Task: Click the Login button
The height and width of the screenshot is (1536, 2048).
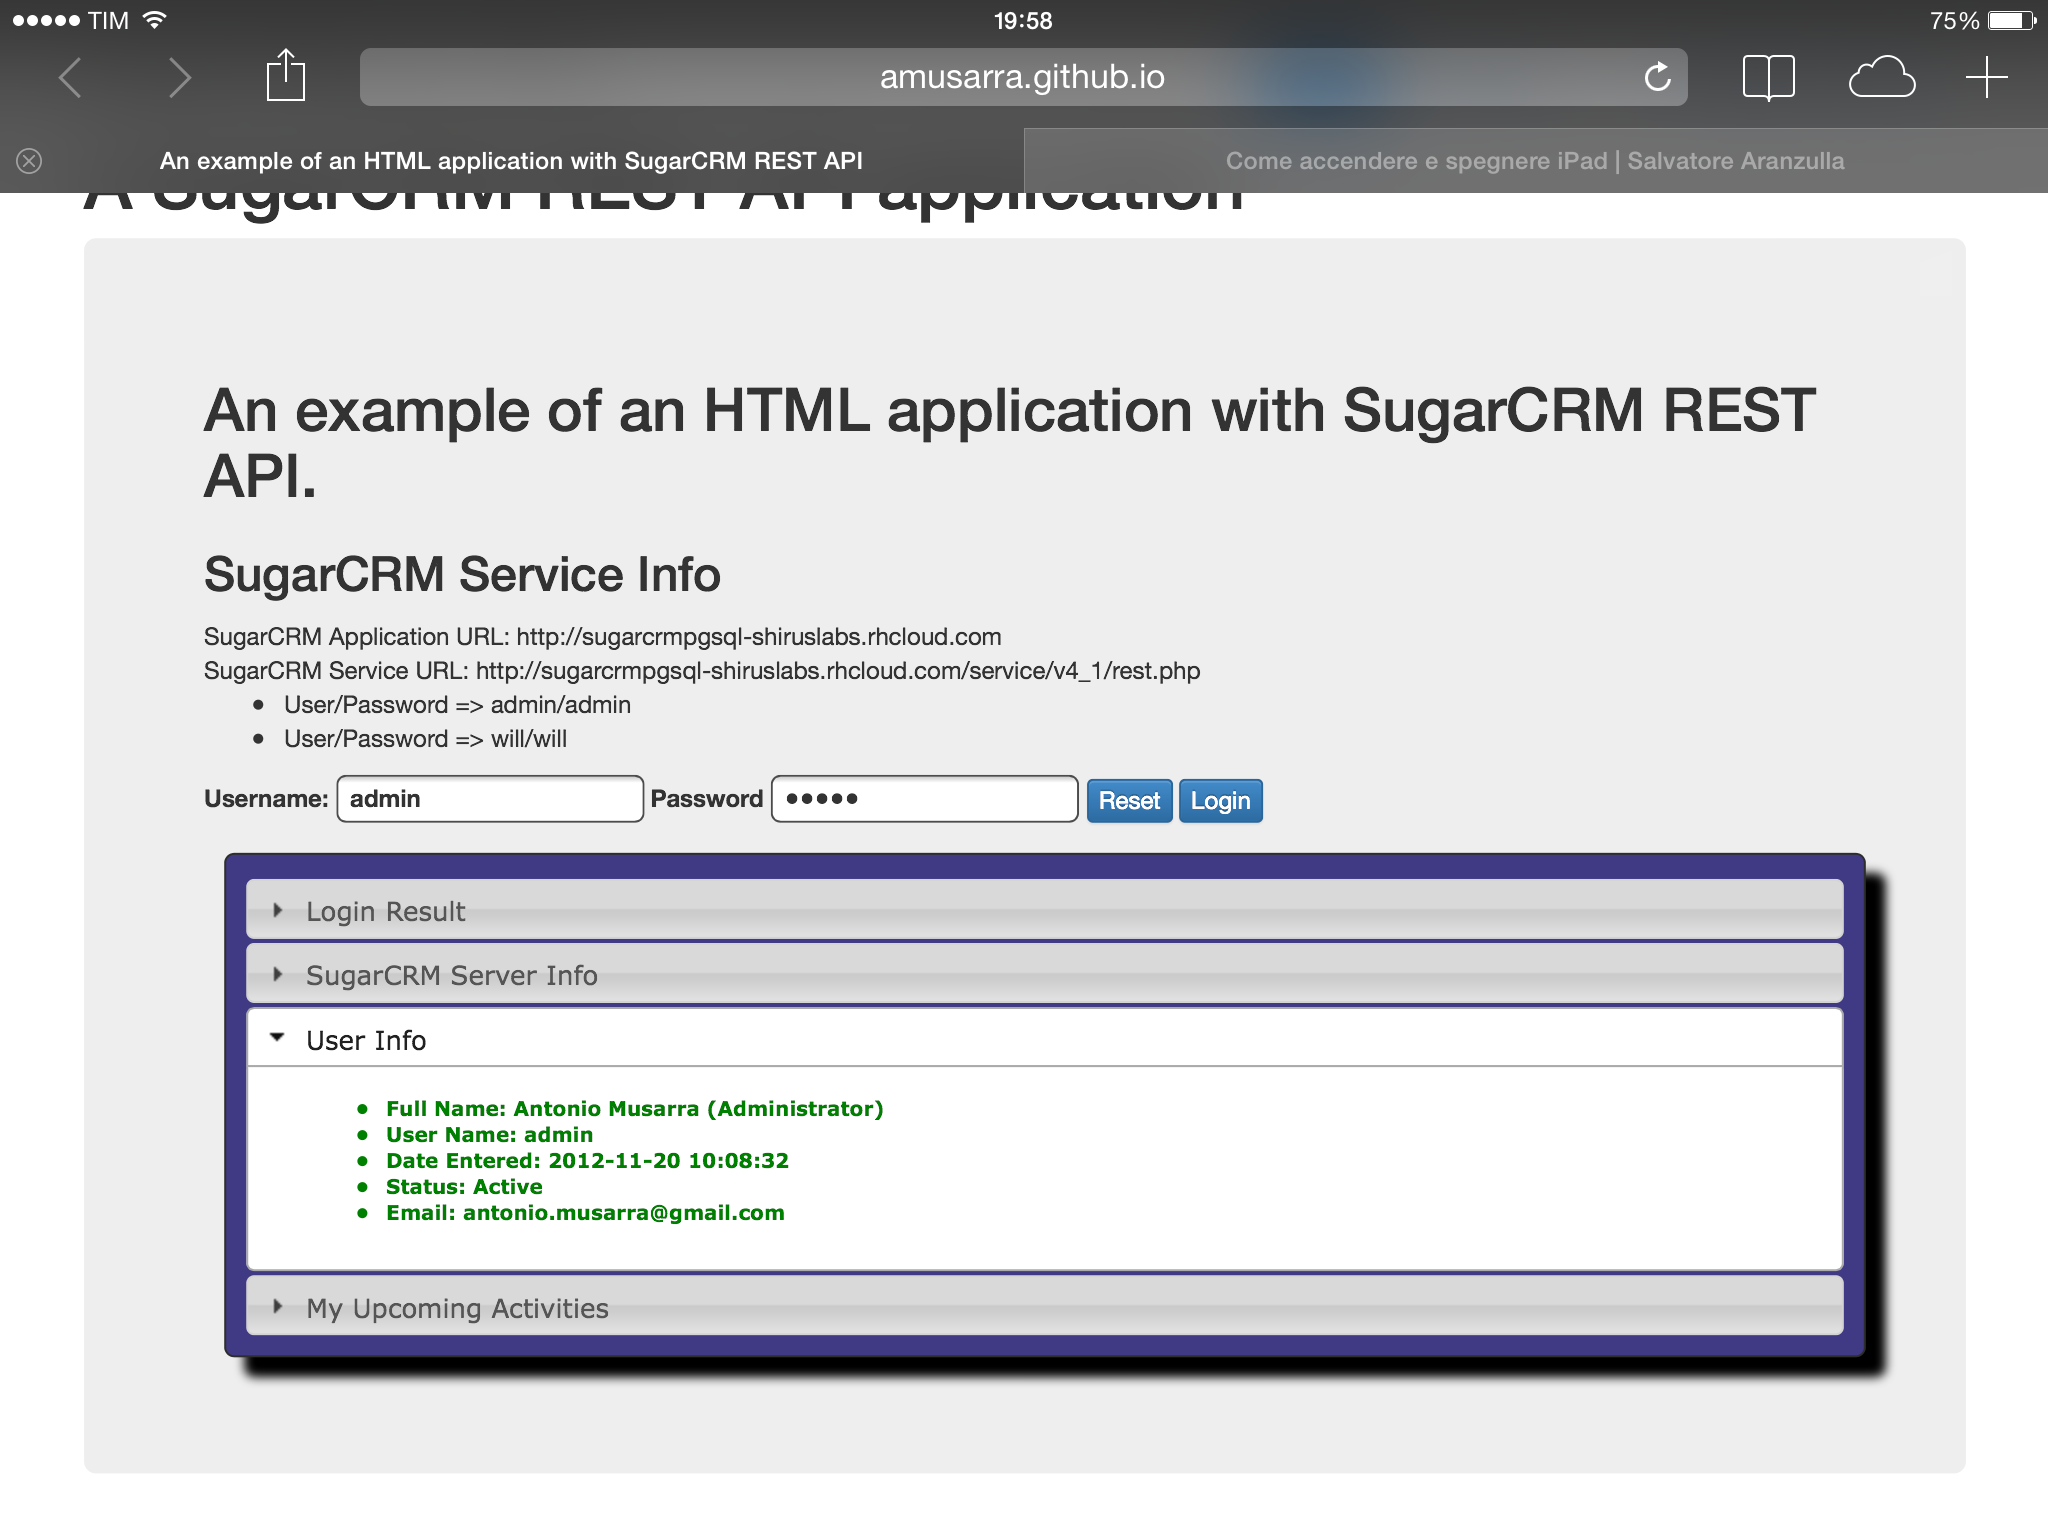Action: (1220, 801)
